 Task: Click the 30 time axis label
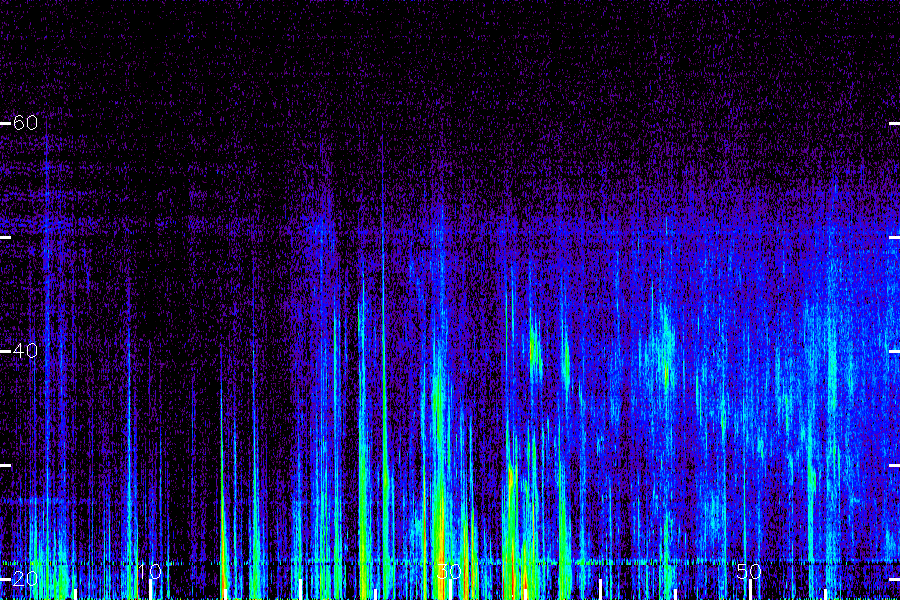449,571
